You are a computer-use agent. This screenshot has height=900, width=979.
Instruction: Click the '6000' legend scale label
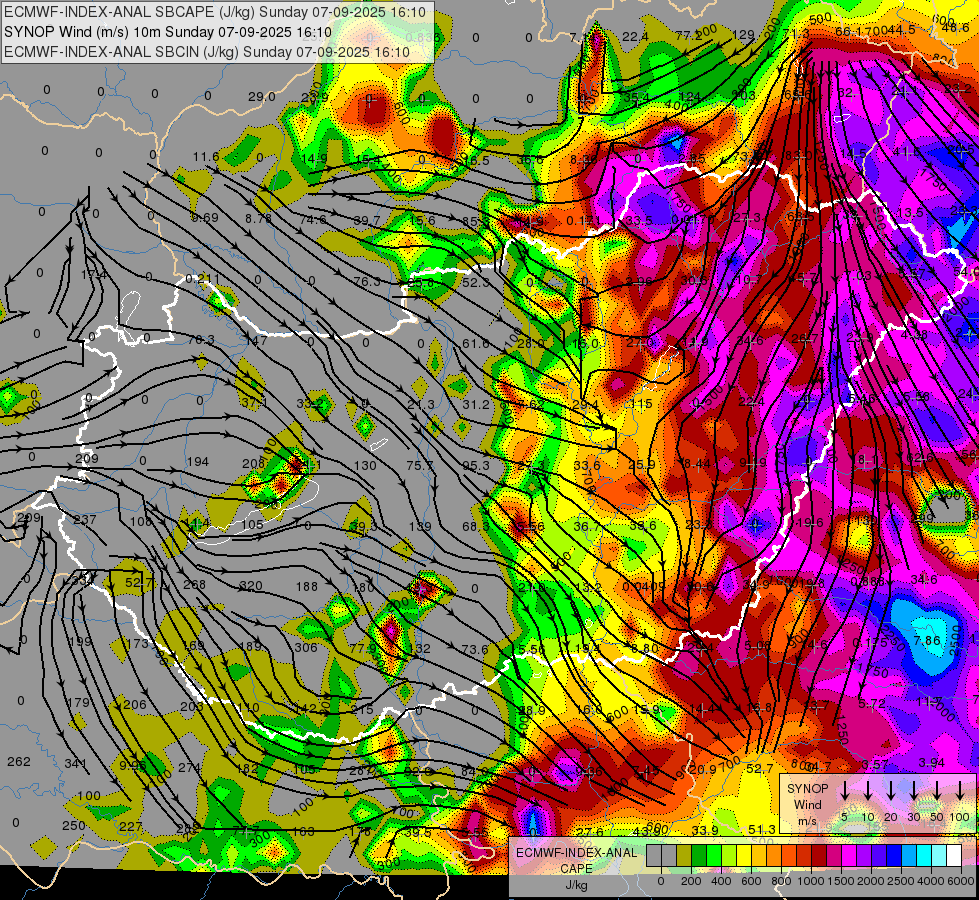[962, 881]
